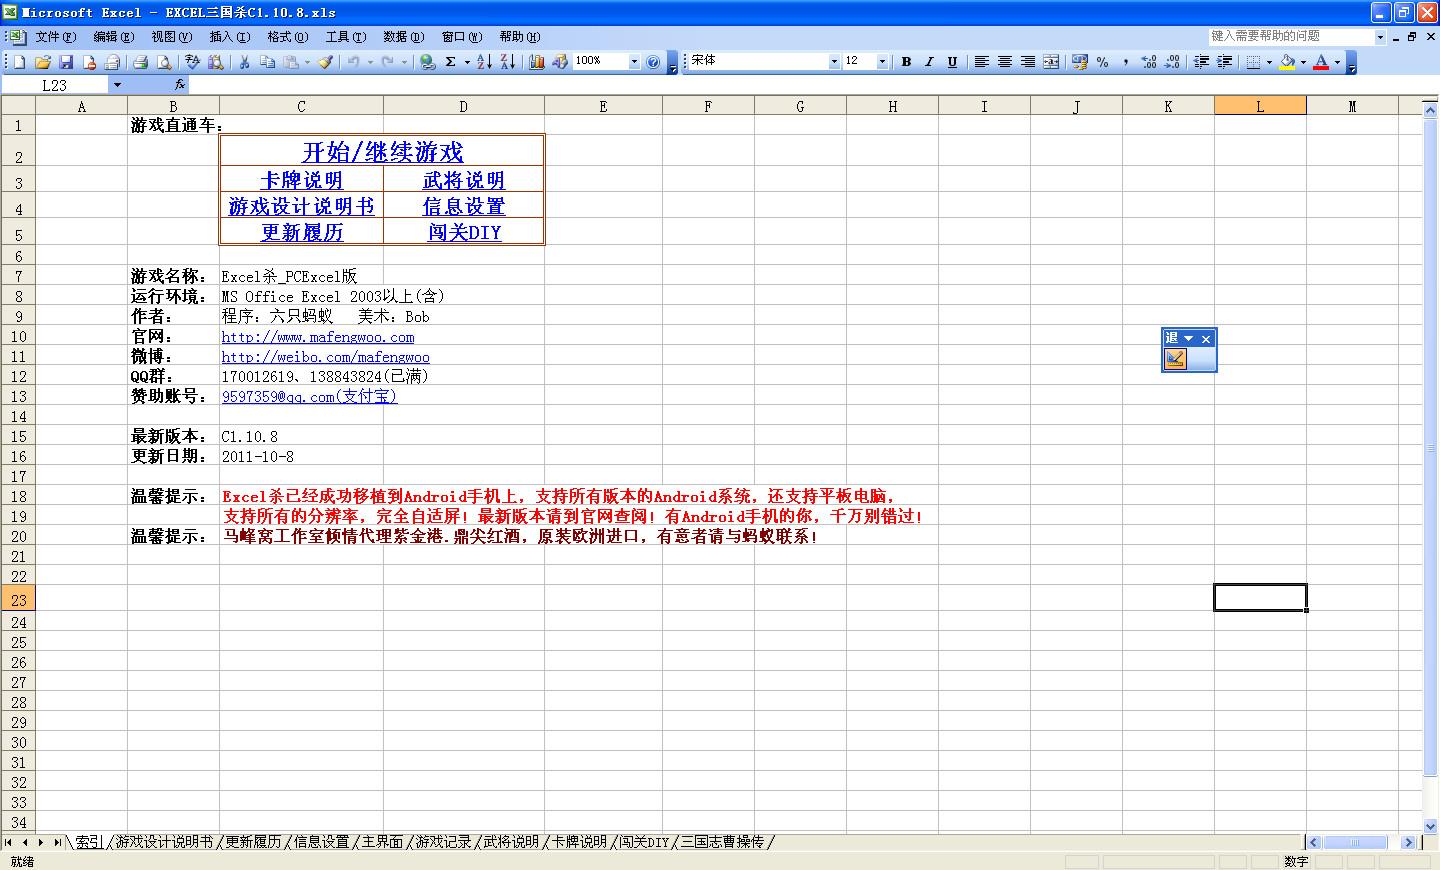The width and height of the screenshot is (1440, 870).
Task: Expand the Paste options dropdown arrow
Action: 307,62
